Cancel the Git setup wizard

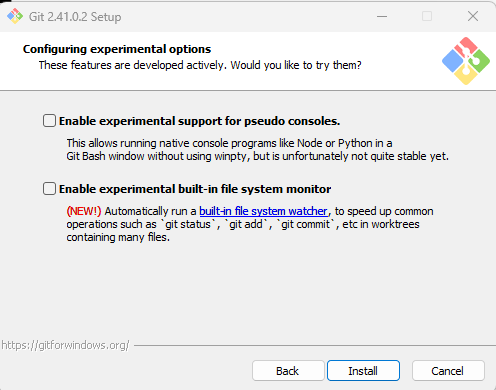pyautogui.click(x=448, y=371)
